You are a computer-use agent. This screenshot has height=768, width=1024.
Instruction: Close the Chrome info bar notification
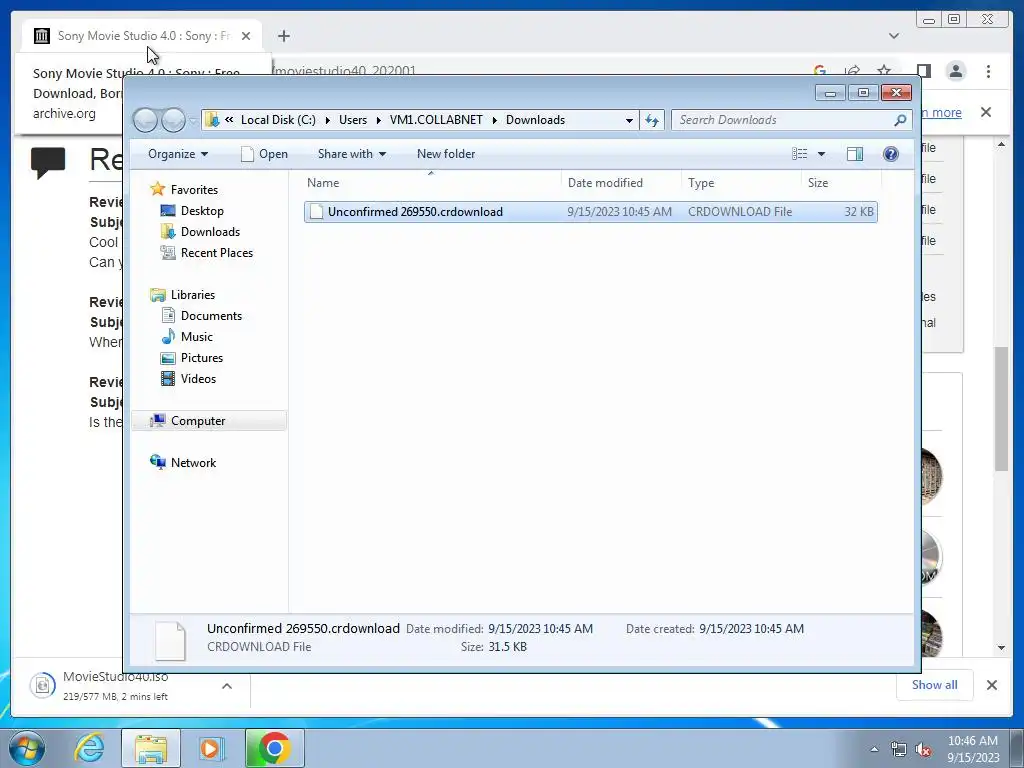coord(986,112)
